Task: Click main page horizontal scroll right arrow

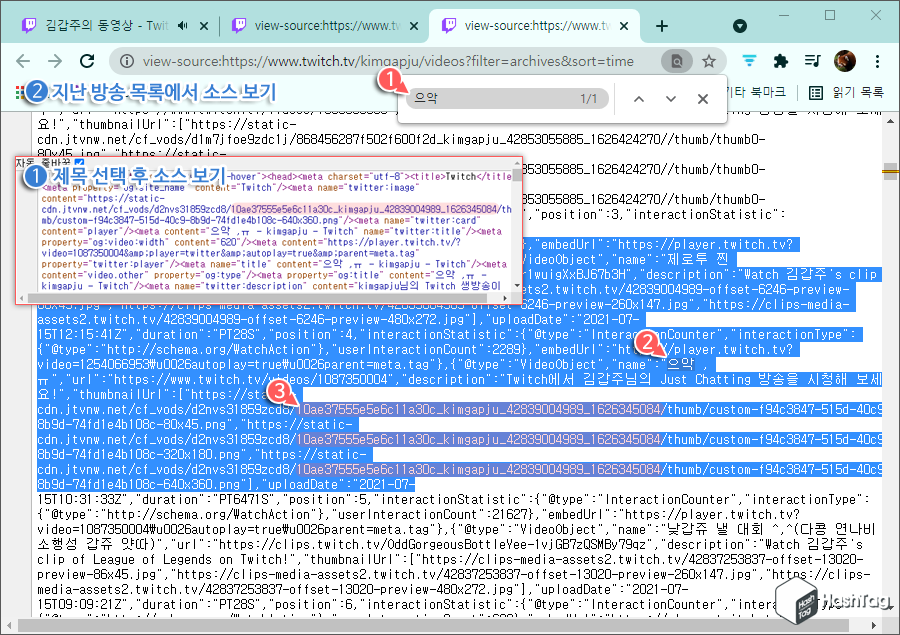Action: tap(874, 625)
